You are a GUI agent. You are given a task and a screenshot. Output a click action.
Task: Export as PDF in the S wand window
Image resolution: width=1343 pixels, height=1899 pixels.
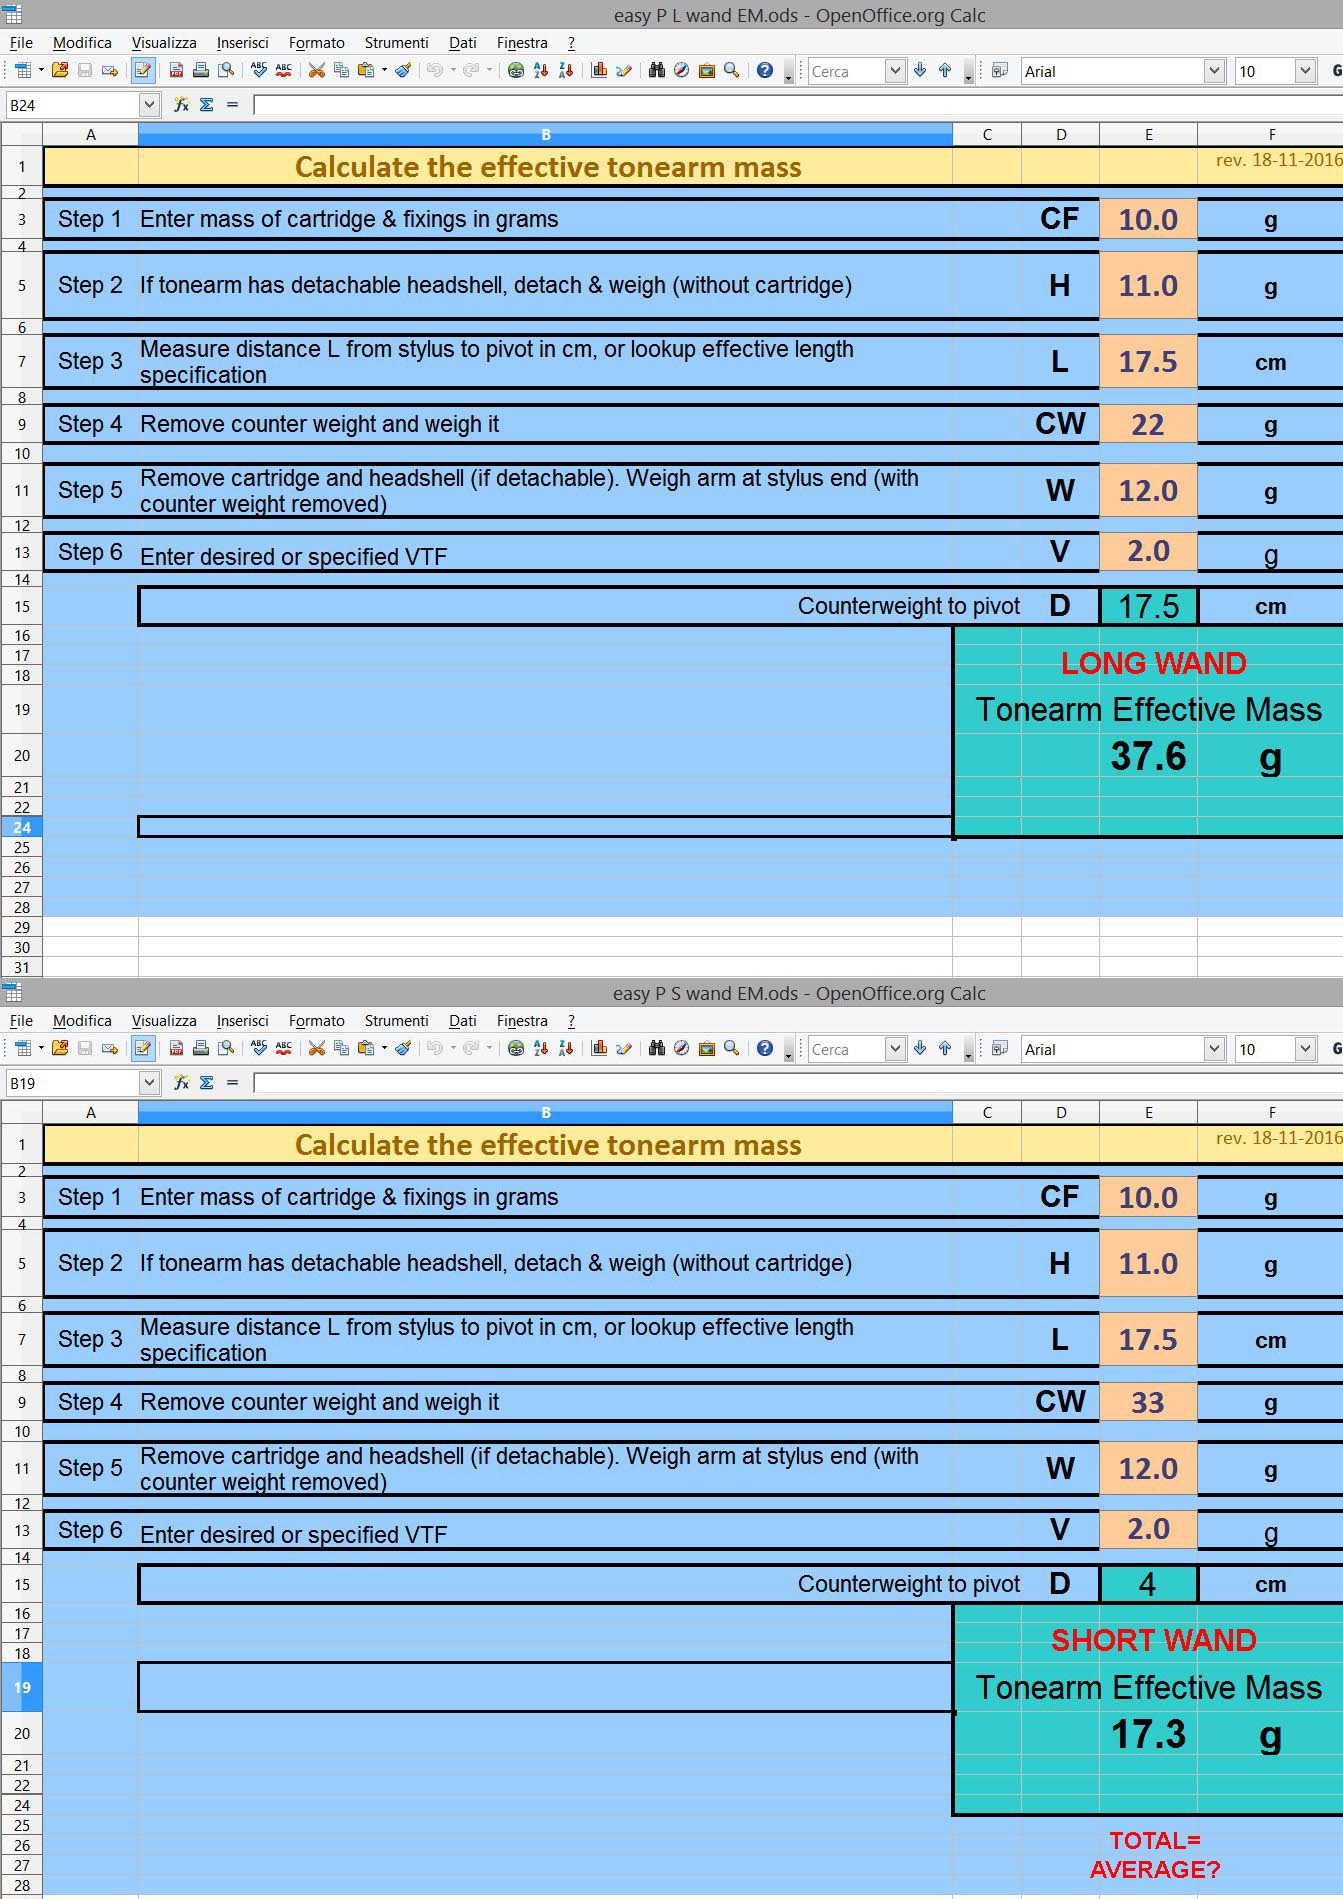tap(176, 1049)
